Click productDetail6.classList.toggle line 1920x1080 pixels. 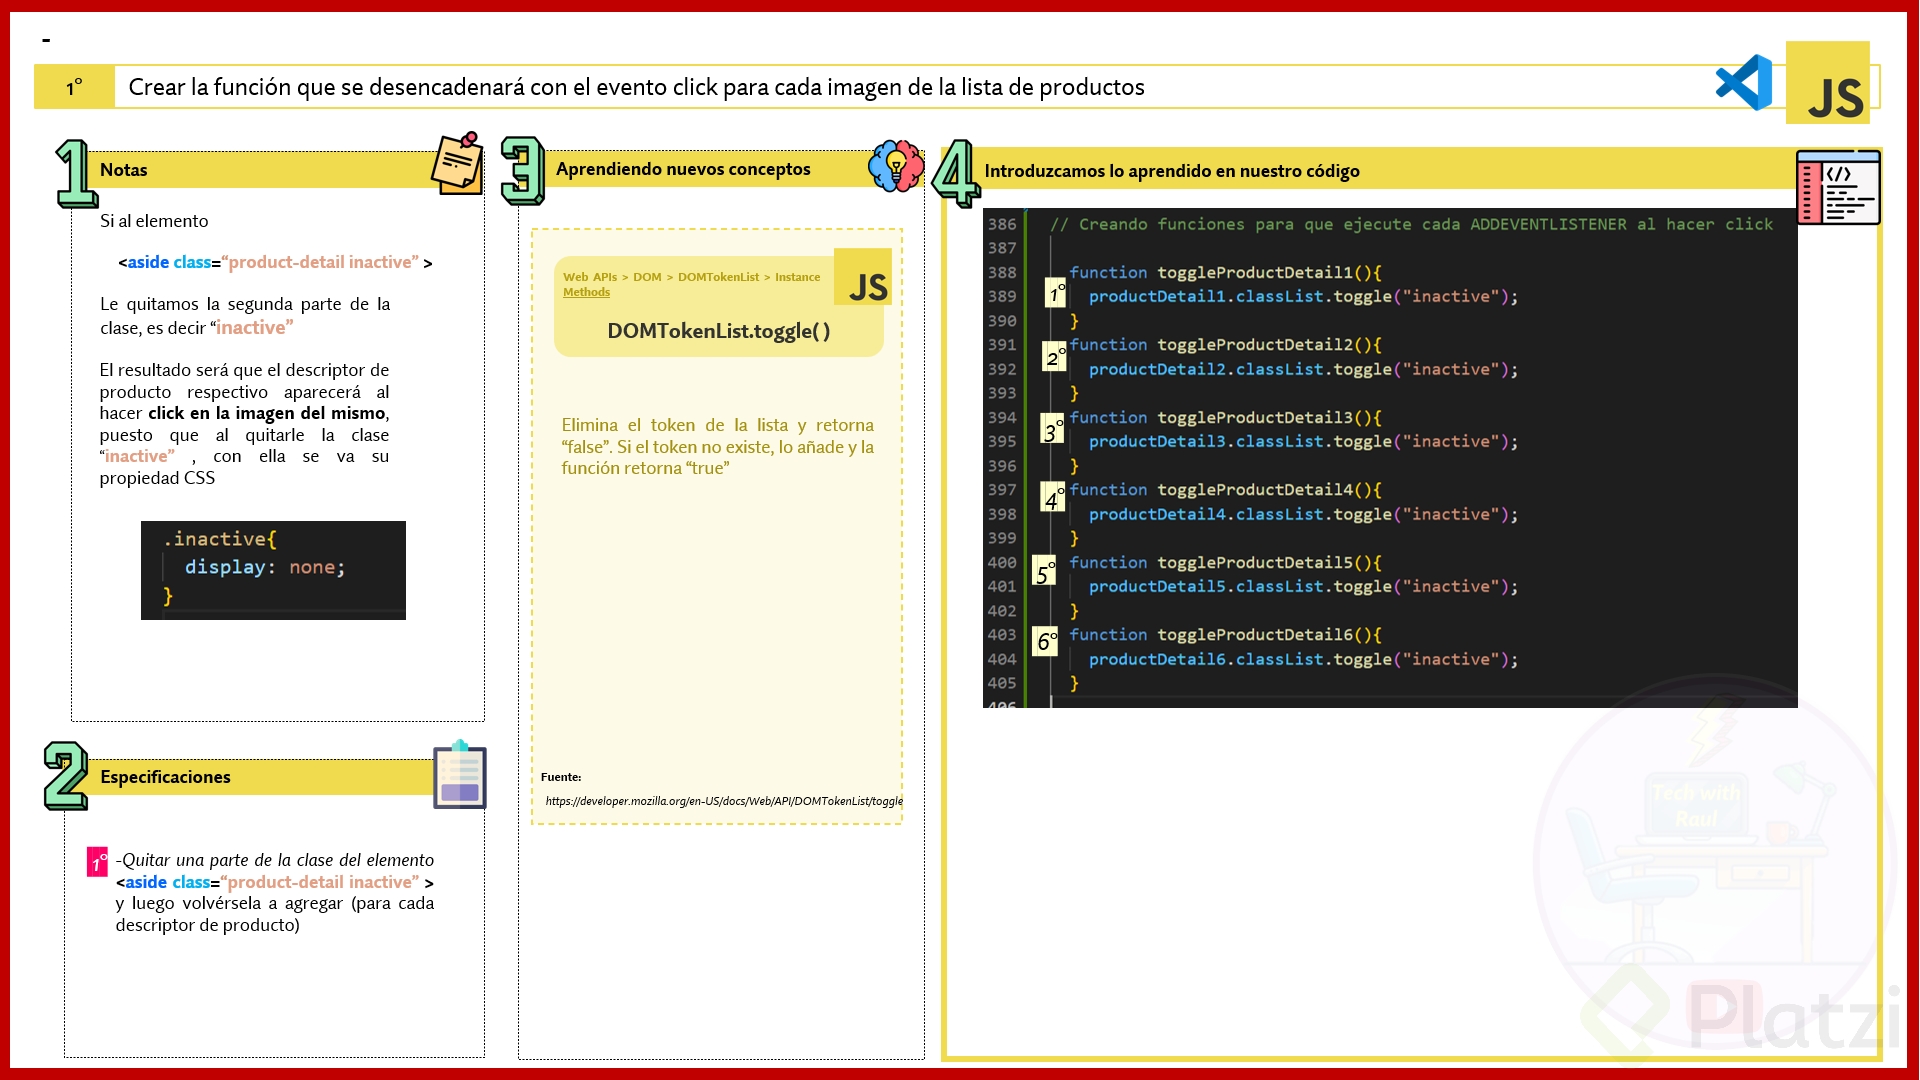[x=1303, y=659]
